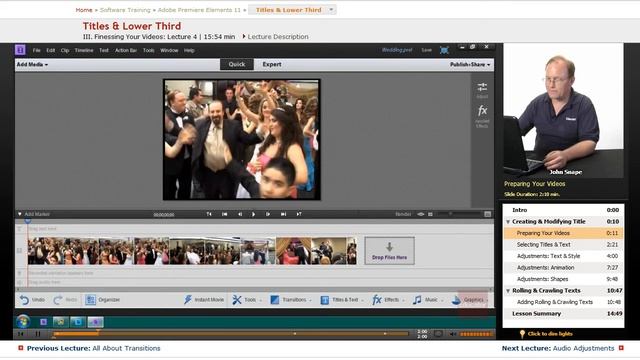
Task: Open the Tools menu in the menu bar
Action: (149, 50)
